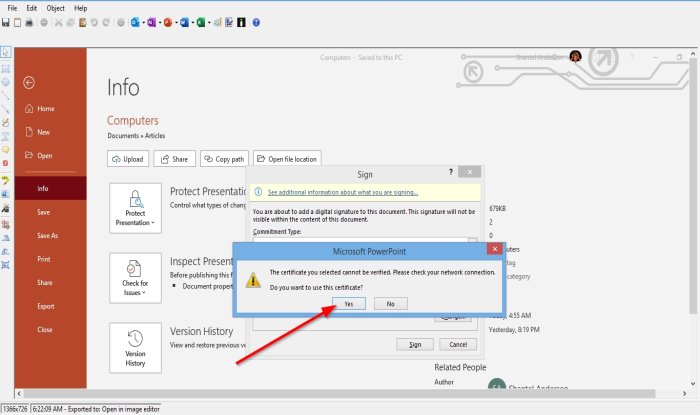Click the black info icon in the toolbar
Image resolution: width=700 pixels, height=415 pixels.
point(241,22)
